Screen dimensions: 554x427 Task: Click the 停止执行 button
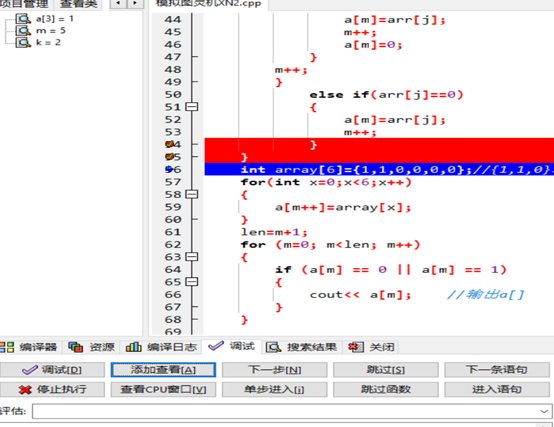tap(52, 390)
